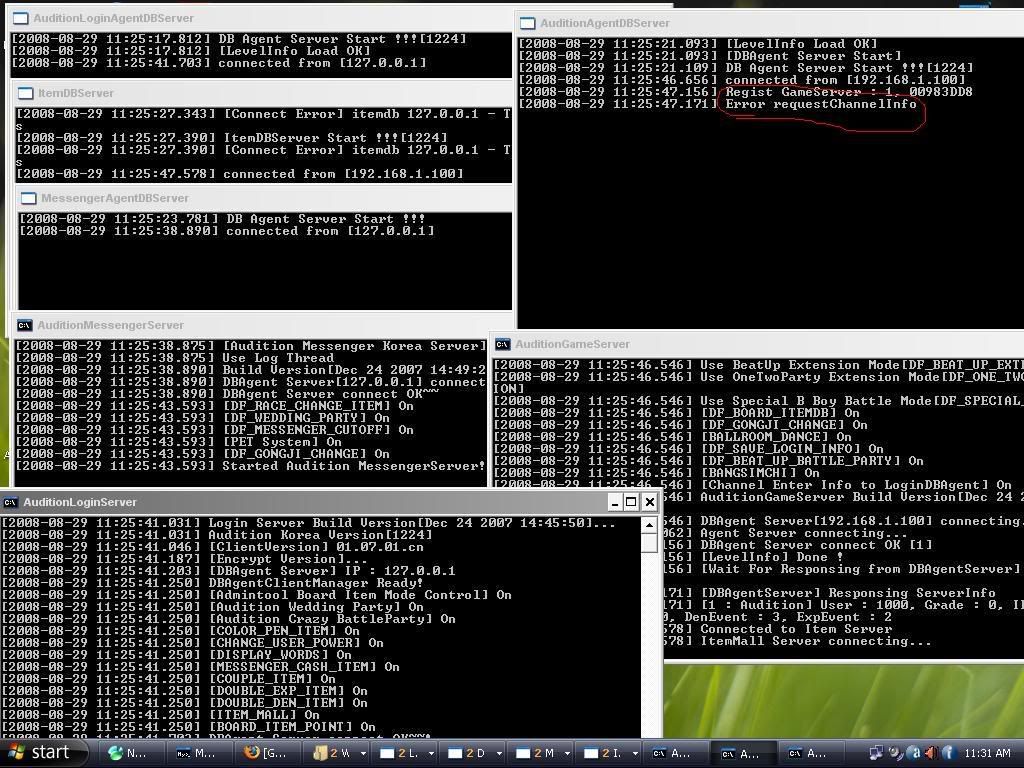The width and height of the screenshot is (1024, 768).
Task: Expand the '2 D' grouped taskbar dropdown
Action: [x=499, y=753]
